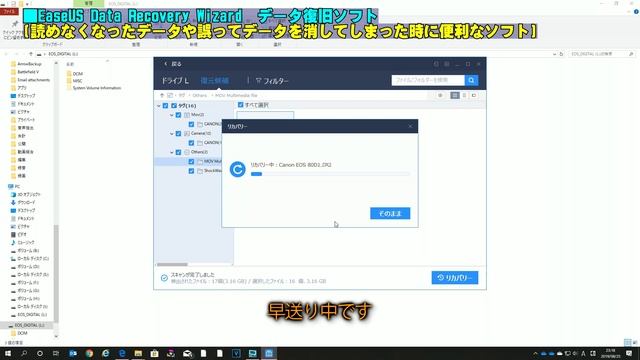Uncheck the Camera tree checkbox
The height and width of the screenshot is (360, 640).
[178, 133]
